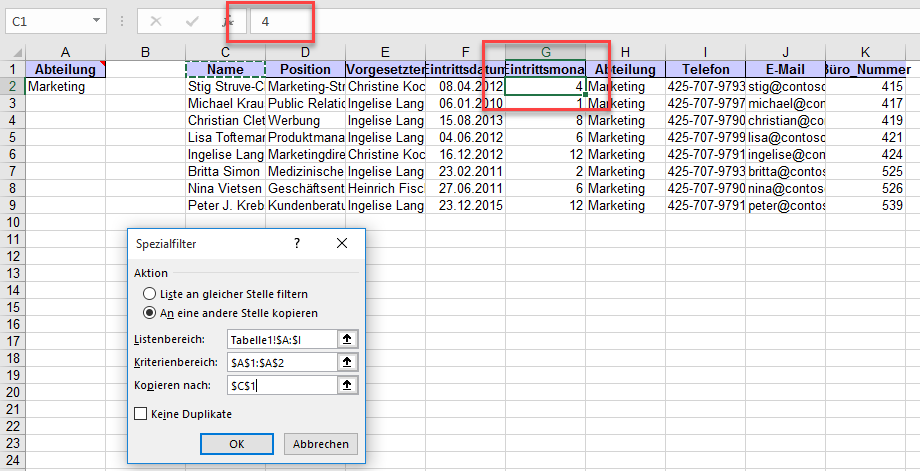Click the Kopieren nach text field
Viewport: 920px width, 471px height.
coord(282,385)
